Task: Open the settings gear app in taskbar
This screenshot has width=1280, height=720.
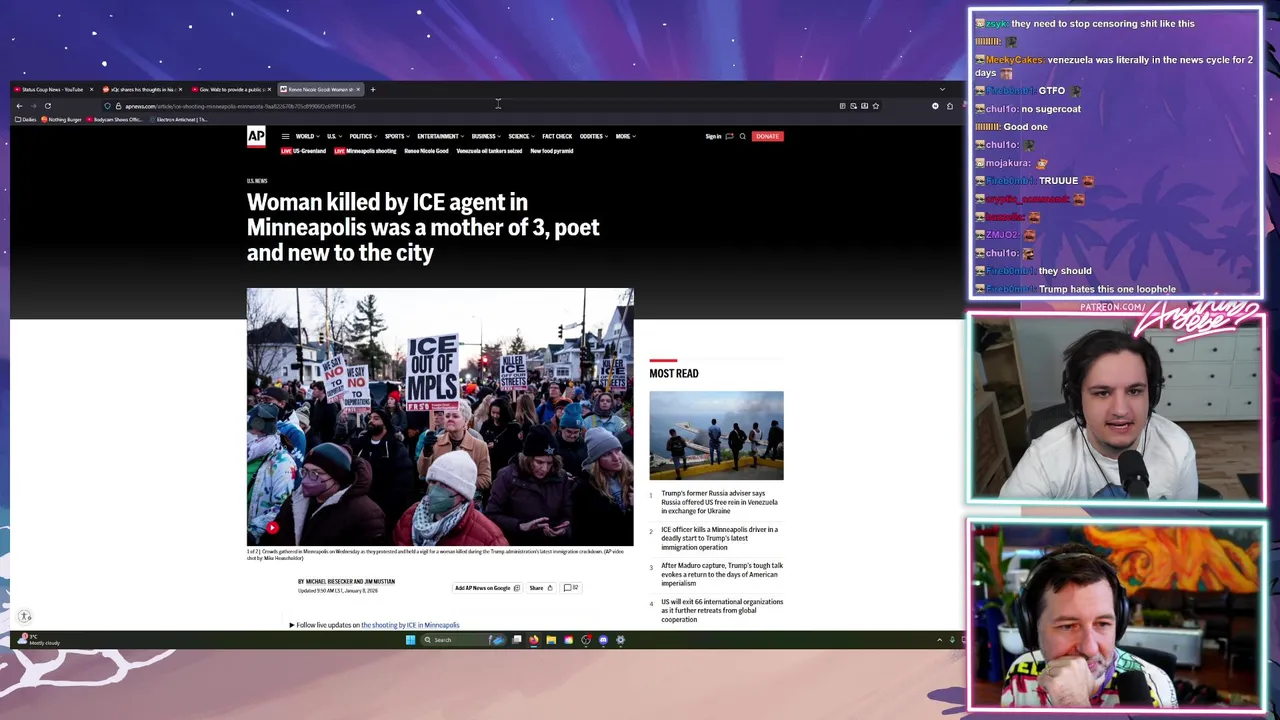Action: [x=620, y=640]
